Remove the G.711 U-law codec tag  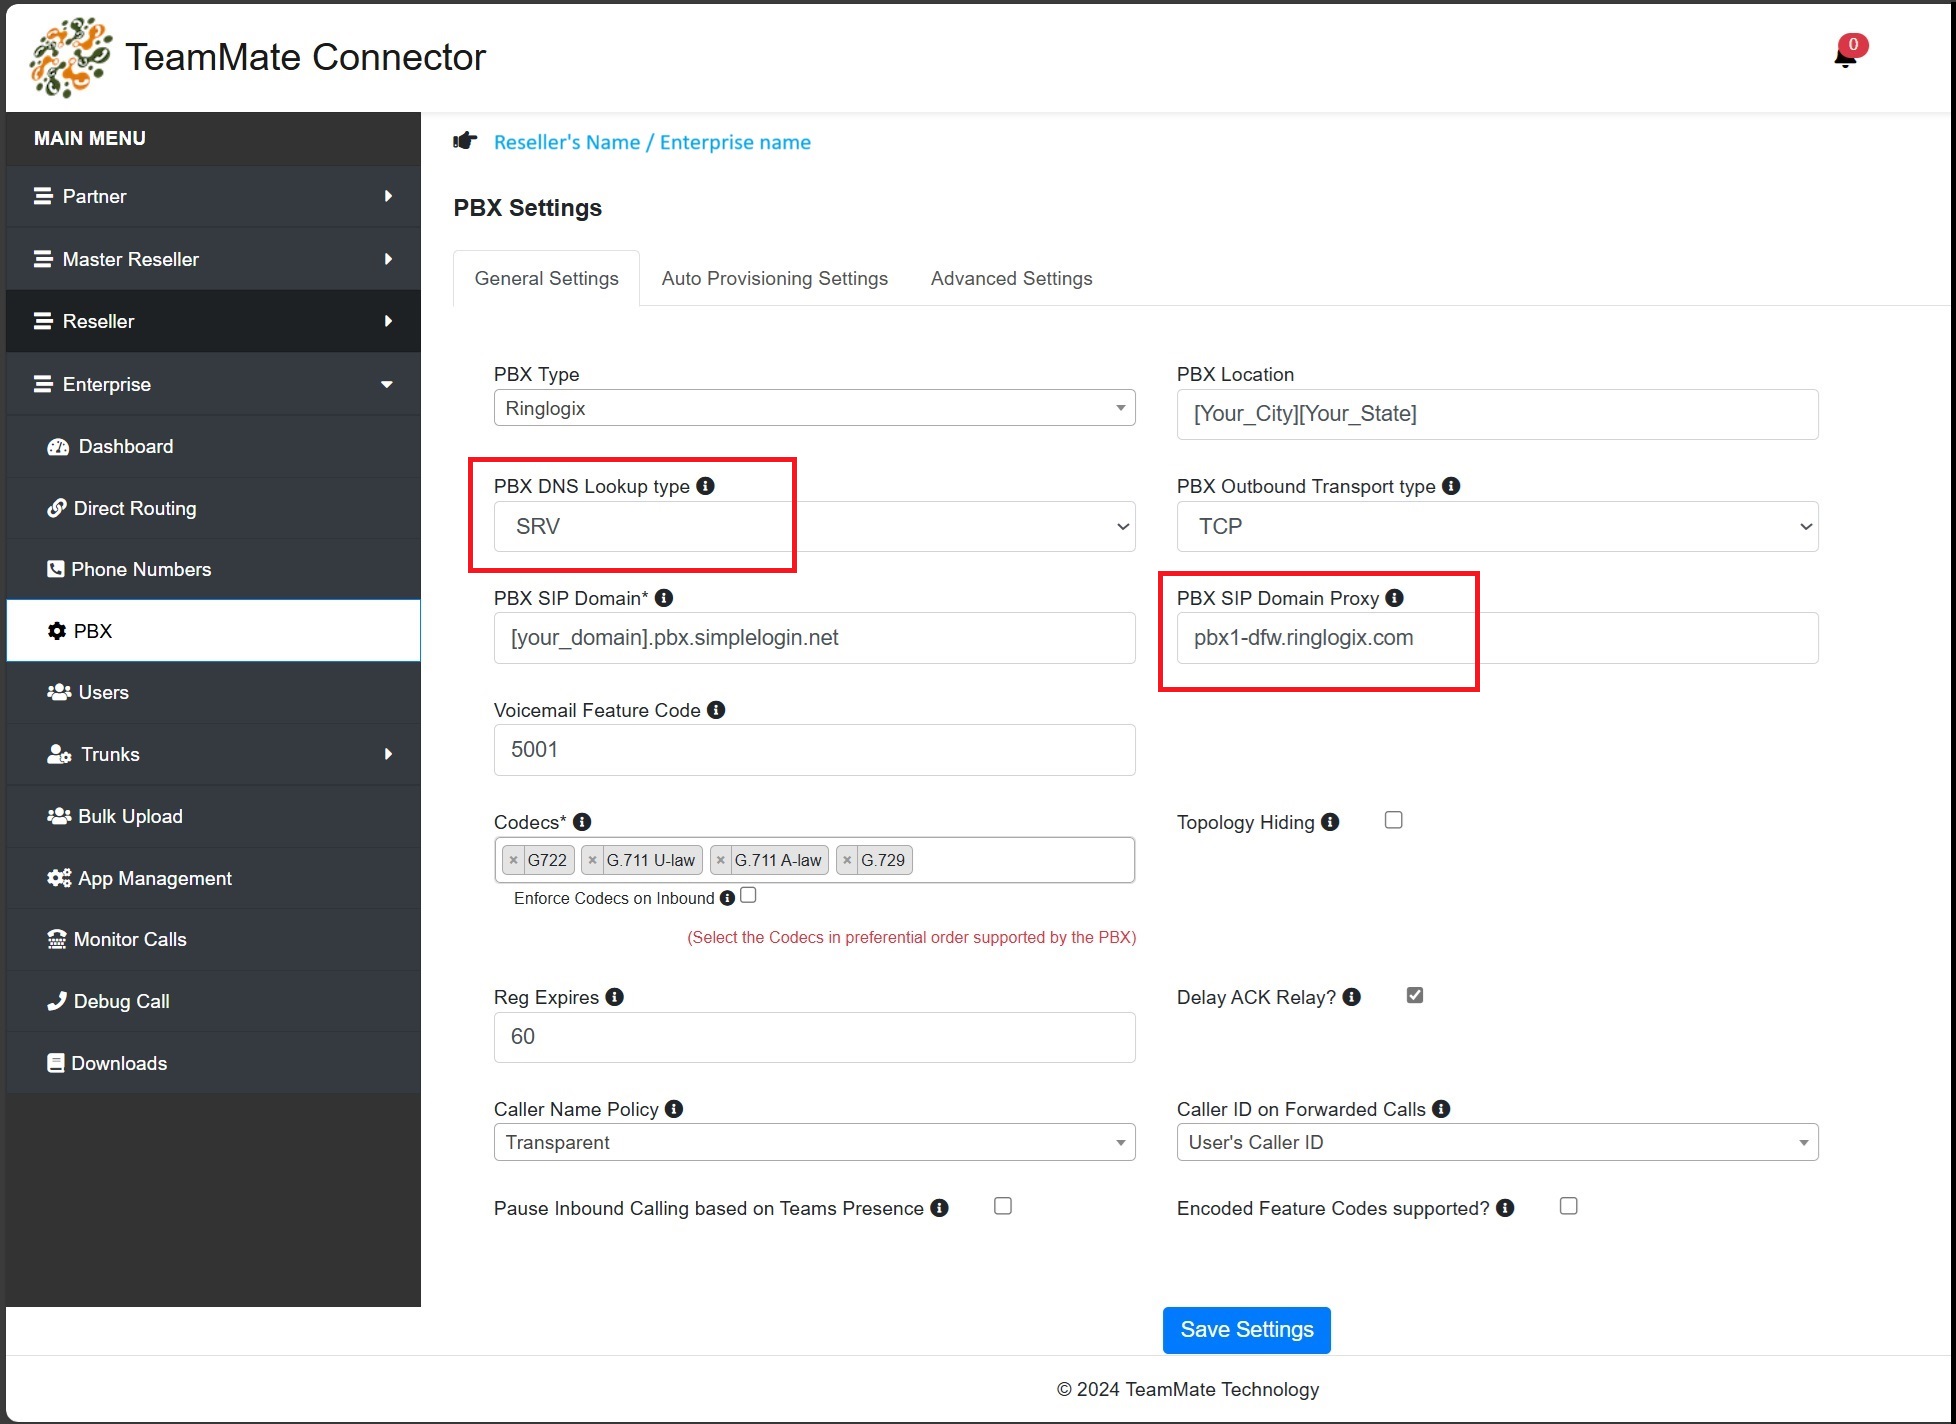(x=593, y=860)
